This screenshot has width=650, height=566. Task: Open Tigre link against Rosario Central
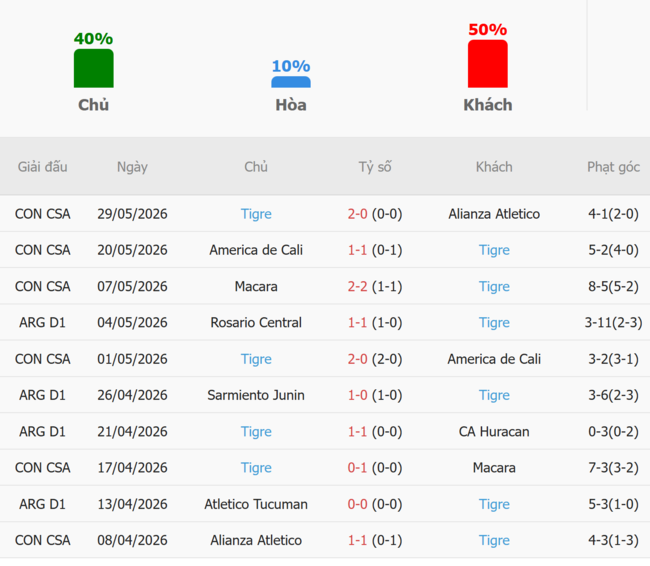coord(494,323)
